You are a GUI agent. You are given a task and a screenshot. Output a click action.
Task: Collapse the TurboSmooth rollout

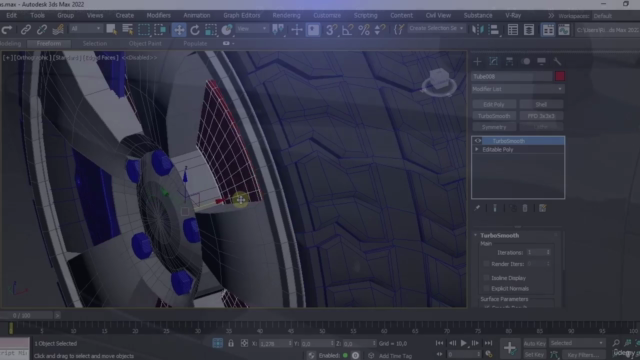(476, 236)
